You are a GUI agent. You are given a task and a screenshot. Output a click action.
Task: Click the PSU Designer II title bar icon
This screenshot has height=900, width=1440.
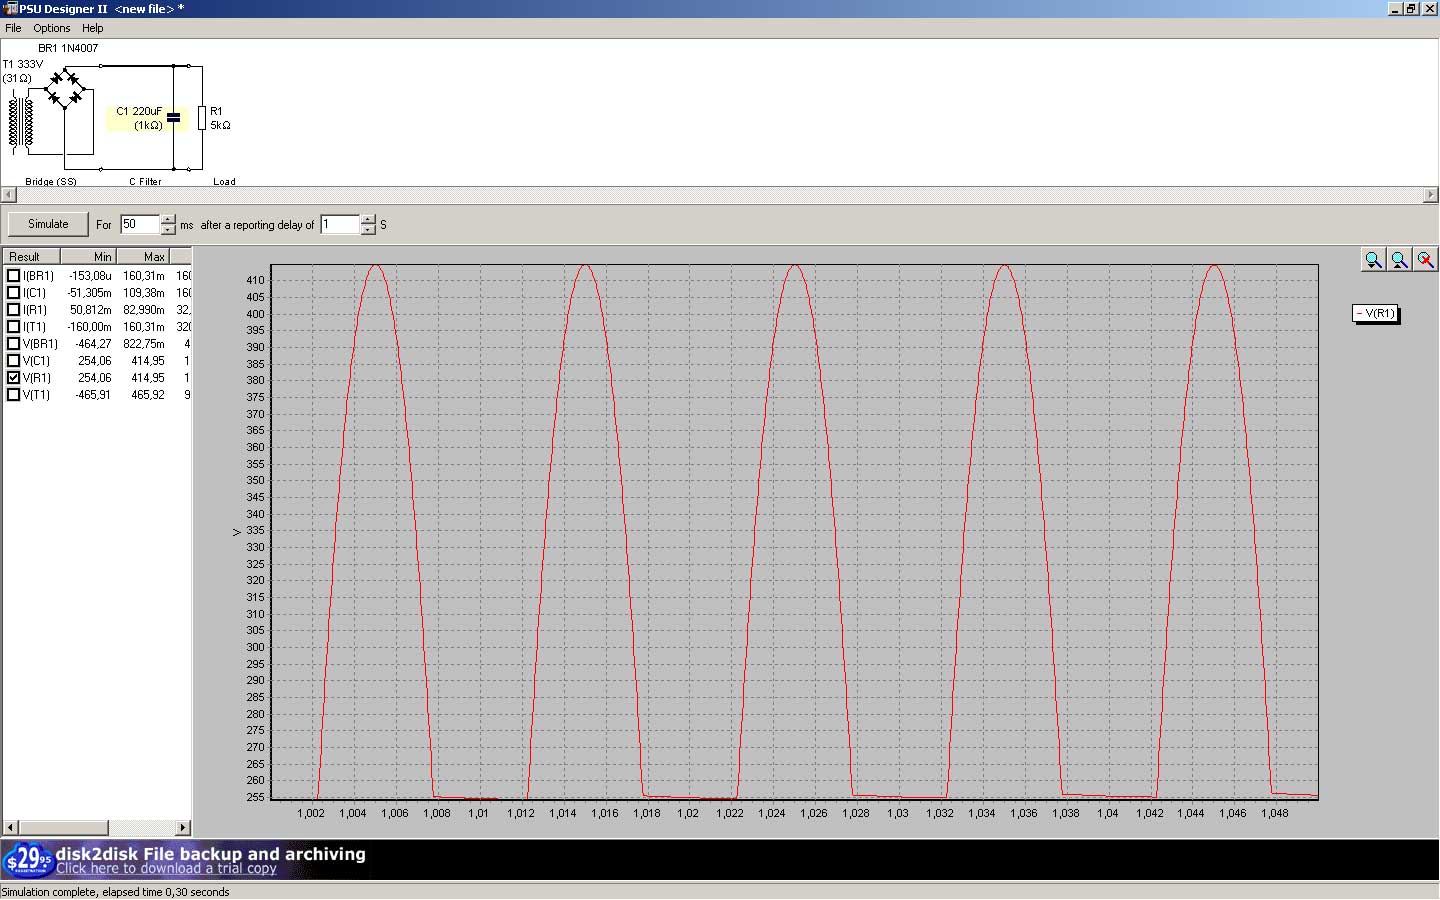10,9
